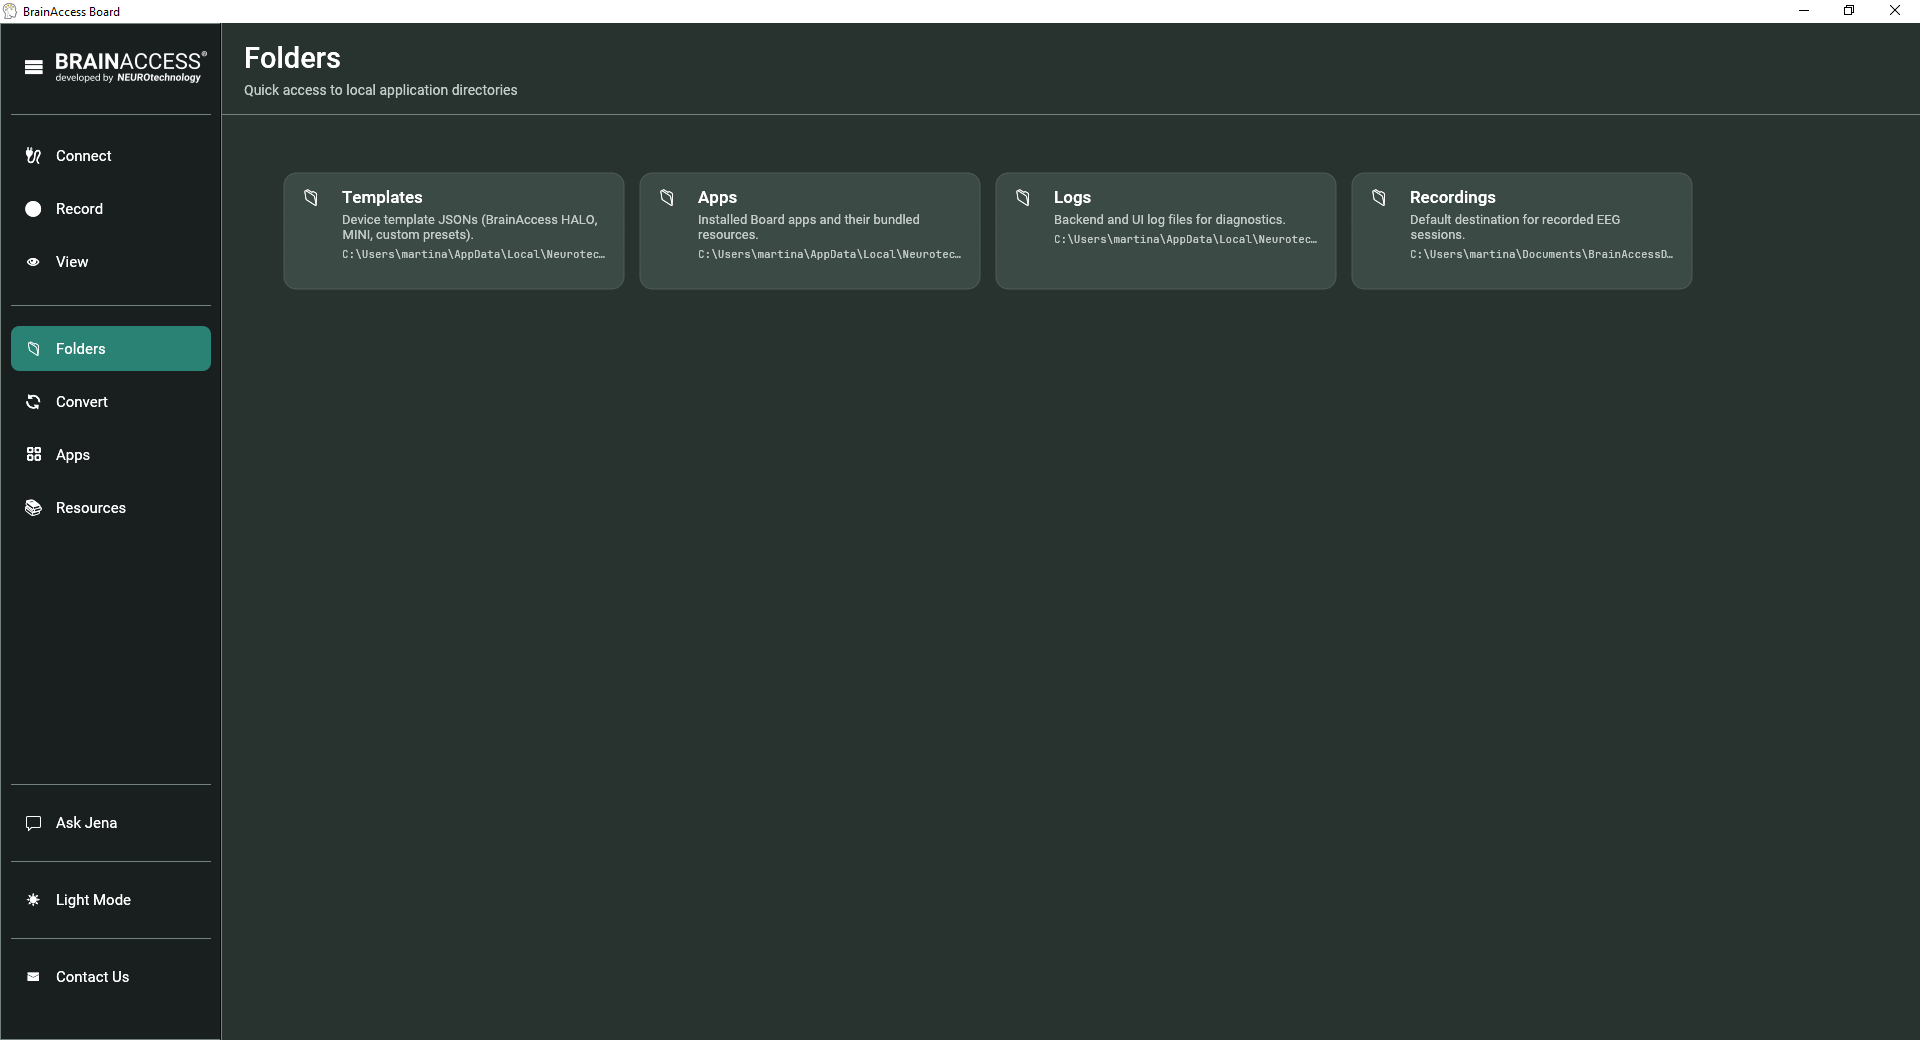Open the Resources page
The image size is (1920, 1040).
111,508
